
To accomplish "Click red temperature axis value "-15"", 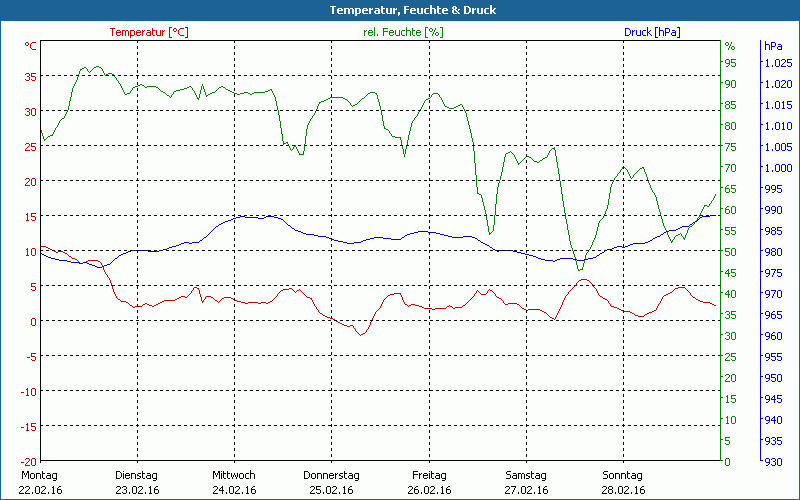I will click(28, 427).
